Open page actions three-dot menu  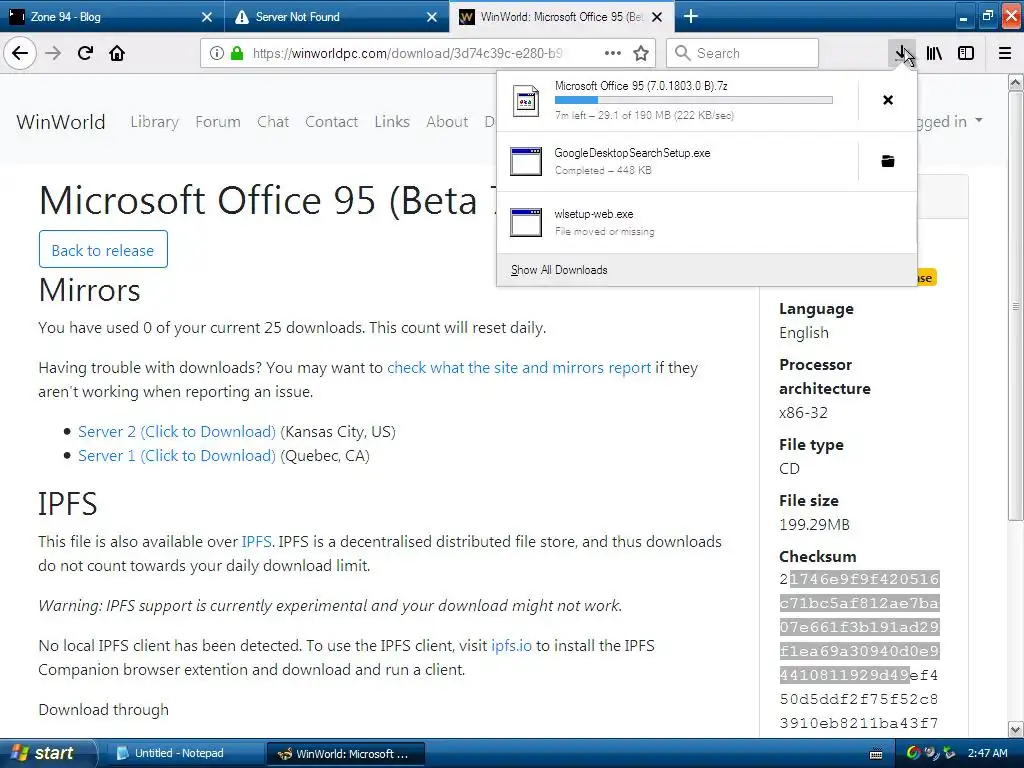pyautogui.click(x=613, y=53)
